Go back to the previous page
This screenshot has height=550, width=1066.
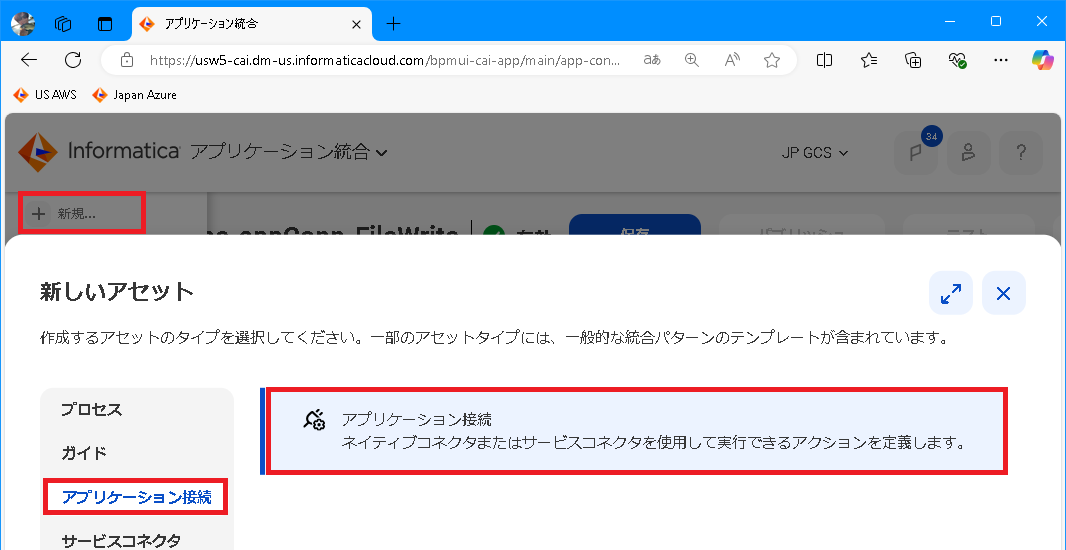tap(29, 60)
